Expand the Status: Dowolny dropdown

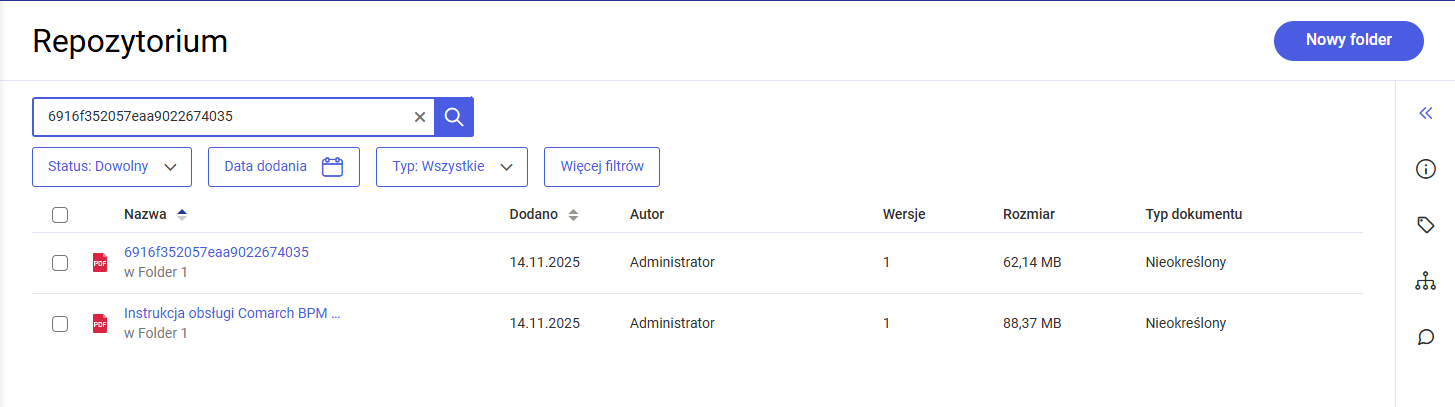pos(111,167)
